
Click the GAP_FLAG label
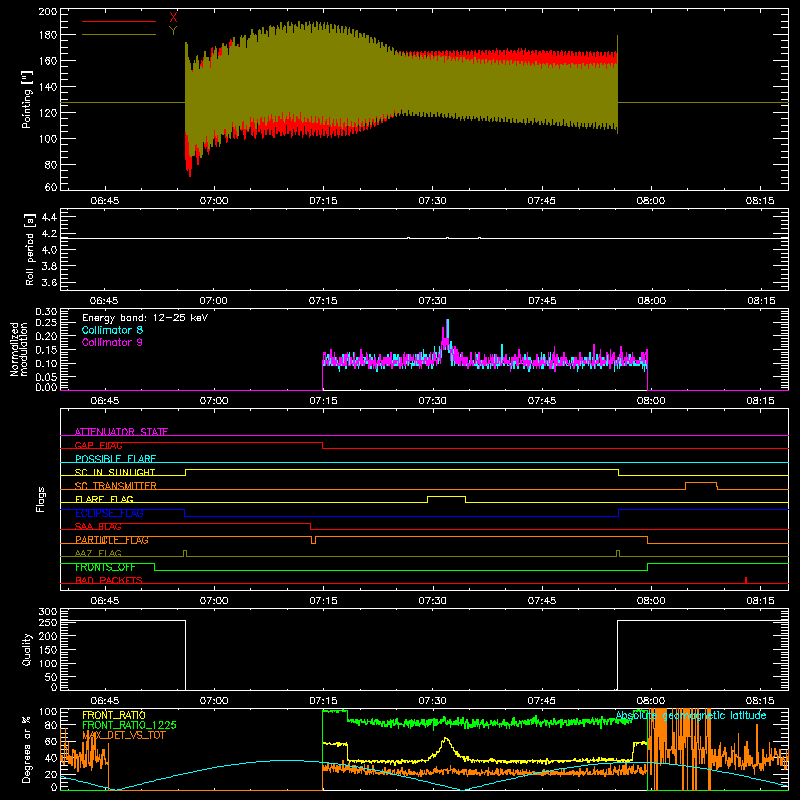point(98,445)
